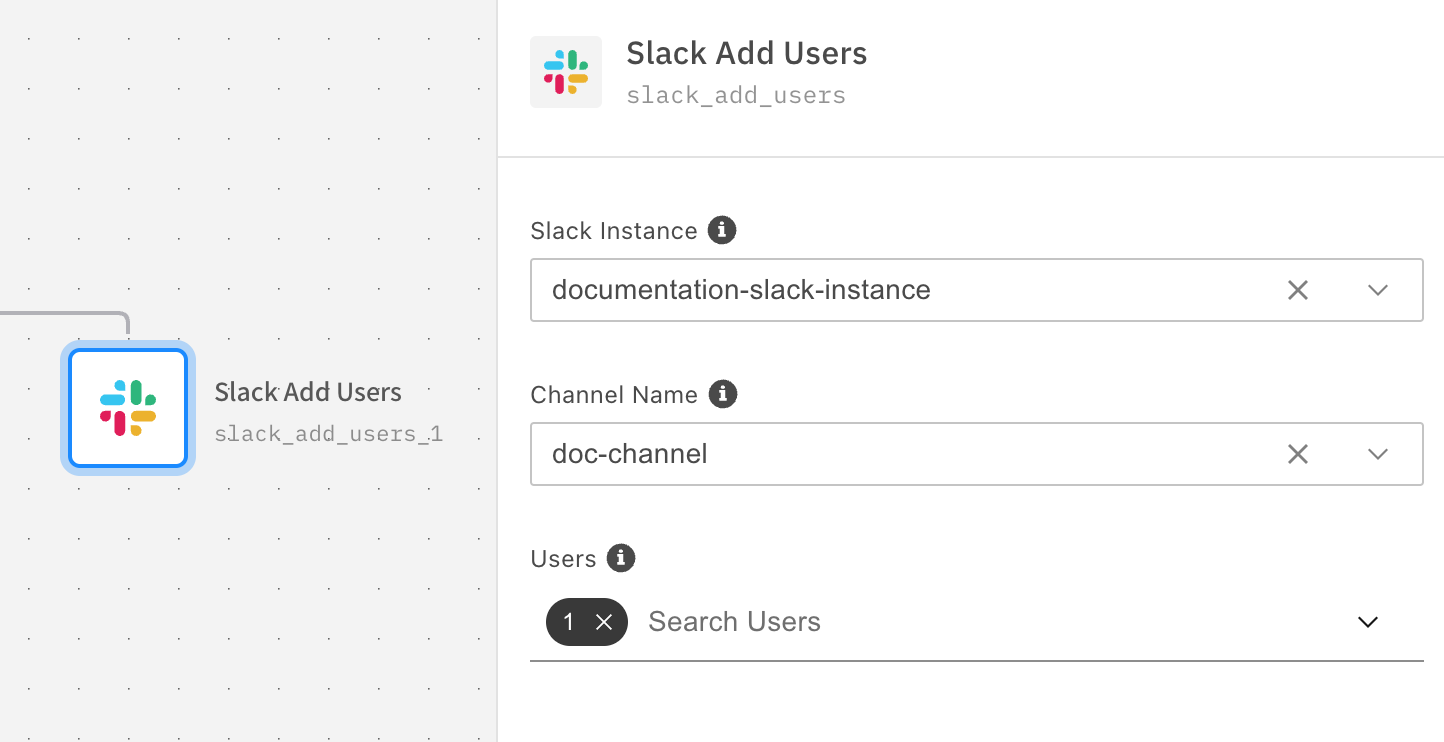
Task: Click the Slack logo in panel header
Action: point(566,72)
